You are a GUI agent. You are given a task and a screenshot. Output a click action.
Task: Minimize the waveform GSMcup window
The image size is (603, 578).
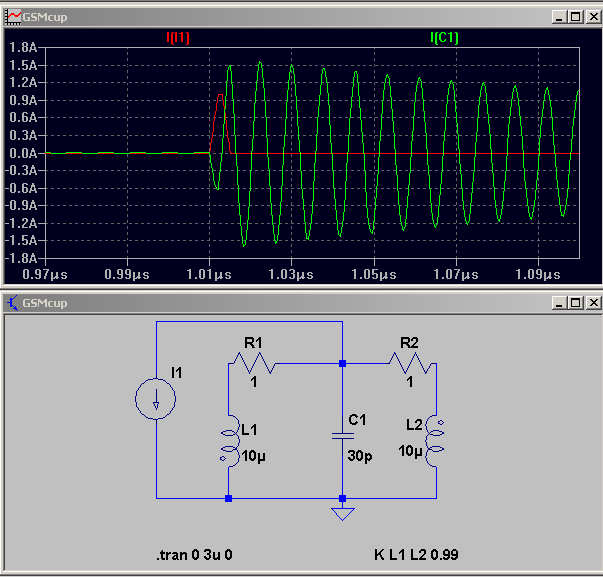[x=559, y=17]
